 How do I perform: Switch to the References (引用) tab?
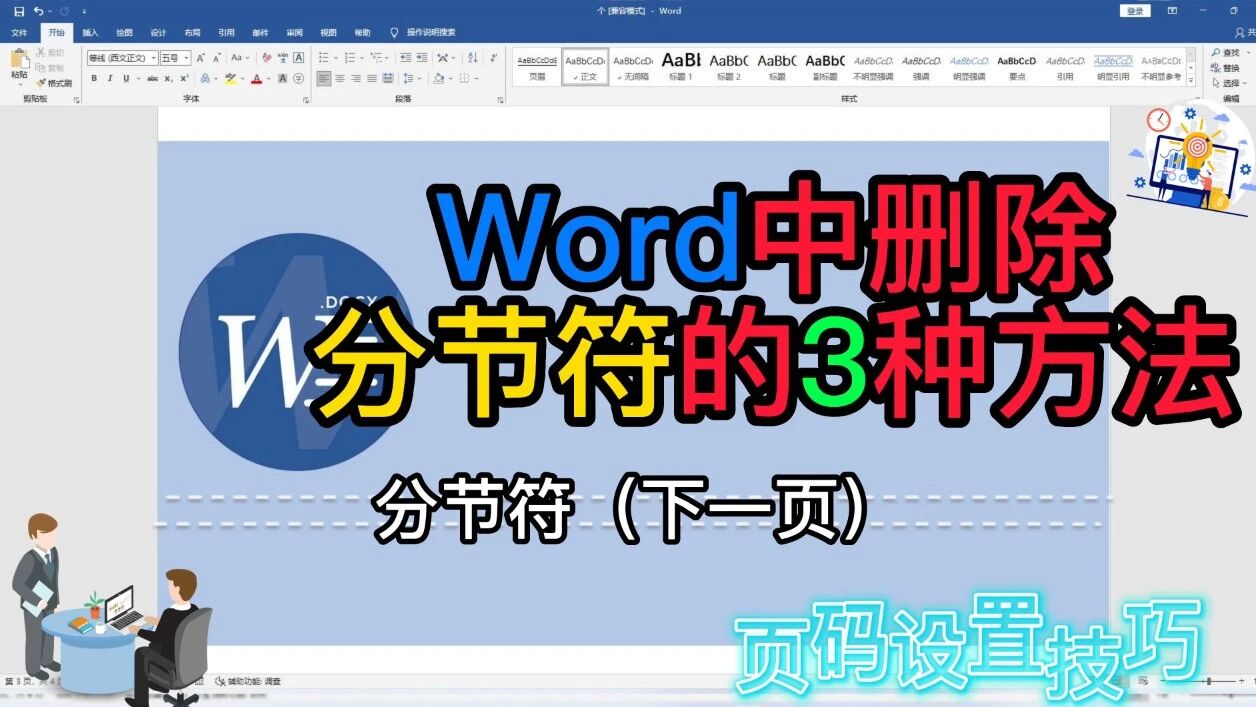[226, 32]
